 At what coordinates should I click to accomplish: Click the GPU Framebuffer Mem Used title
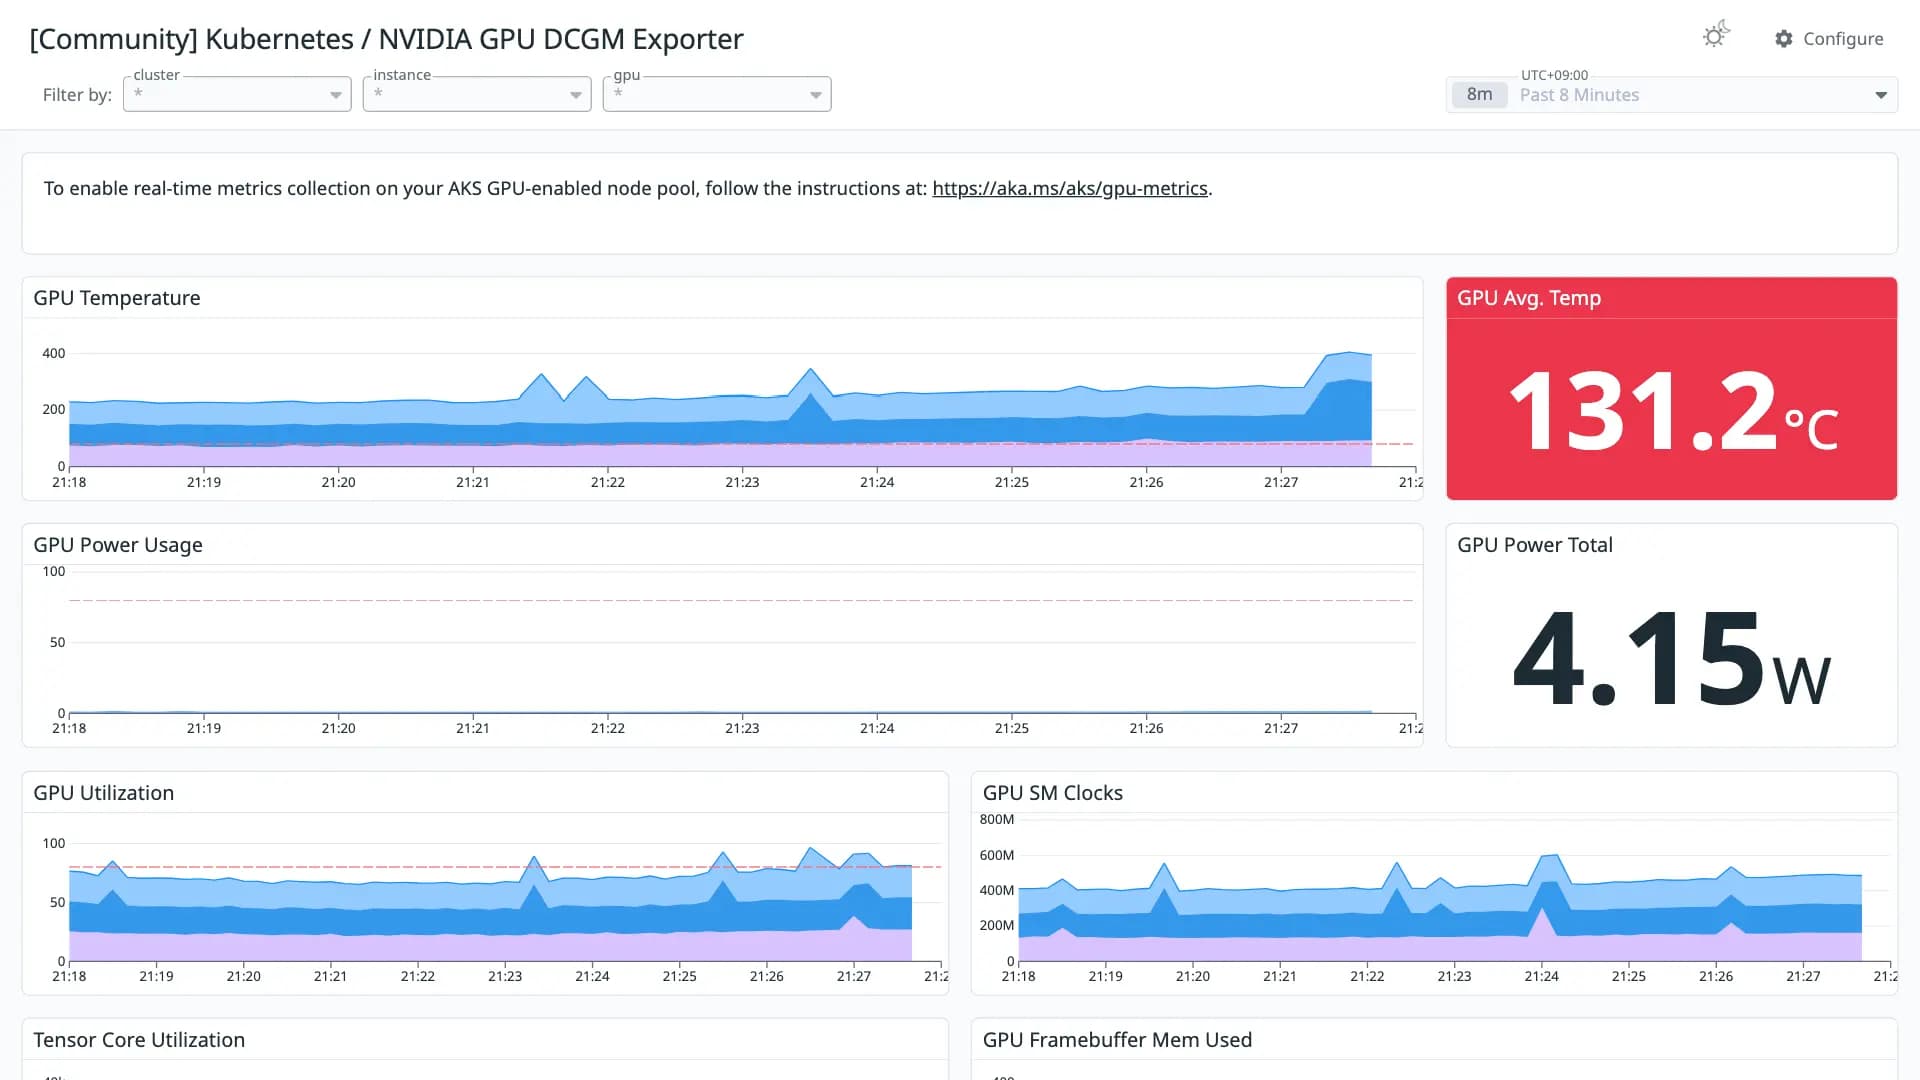(1117, 1040)
